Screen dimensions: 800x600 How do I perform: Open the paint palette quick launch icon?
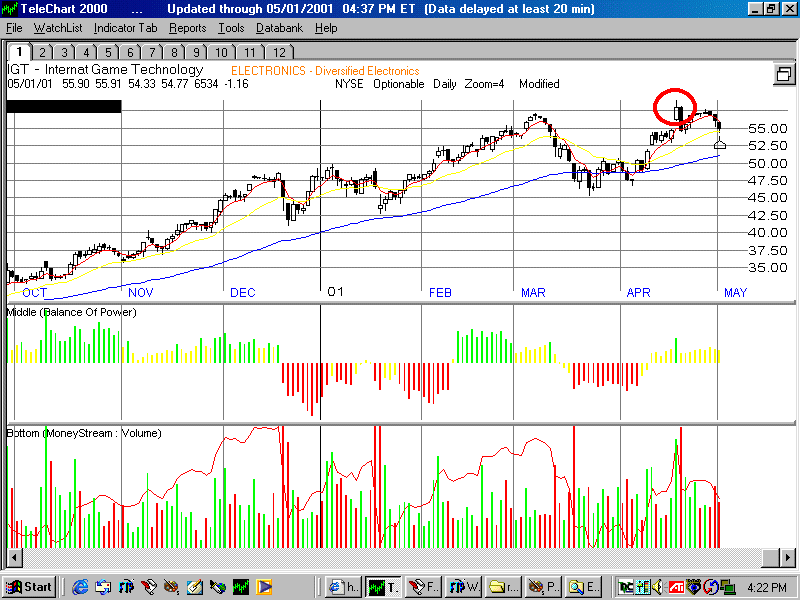coord(172,587)
